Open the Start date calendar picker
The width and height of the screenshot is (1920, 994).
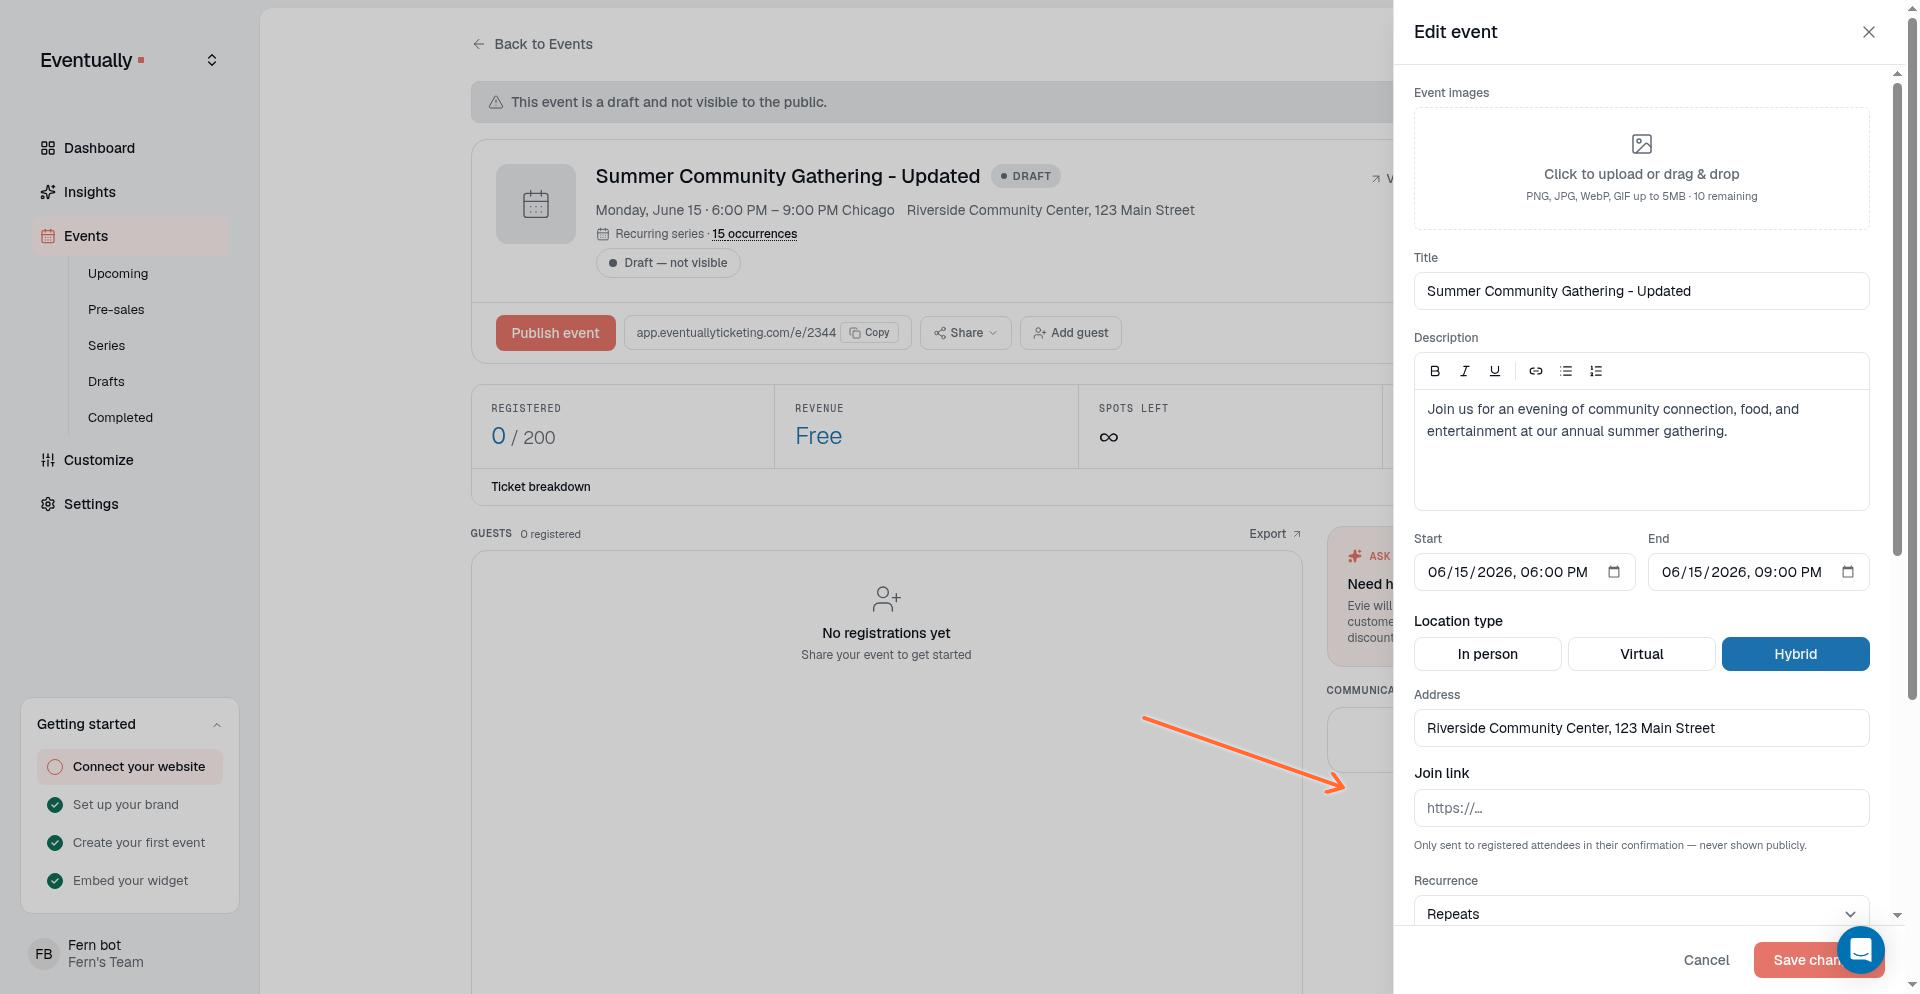(1614, 572)
